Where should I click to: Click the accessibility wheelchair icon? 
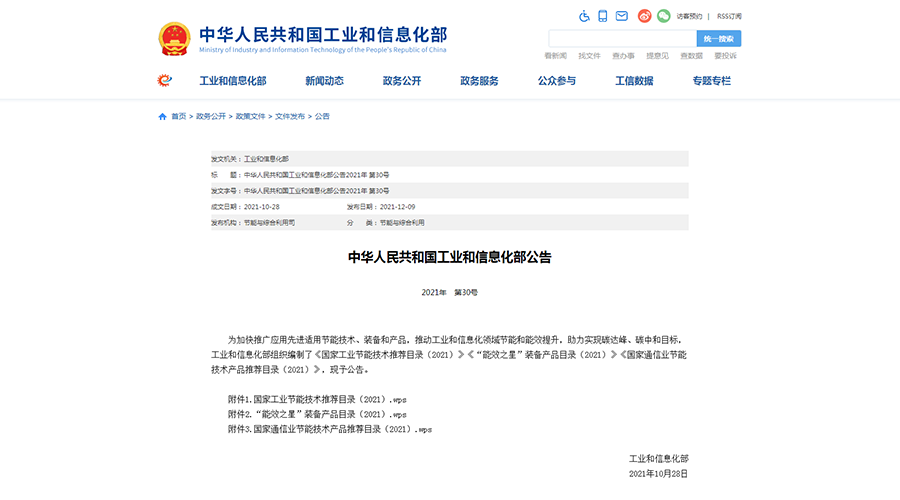coord(585,16)
